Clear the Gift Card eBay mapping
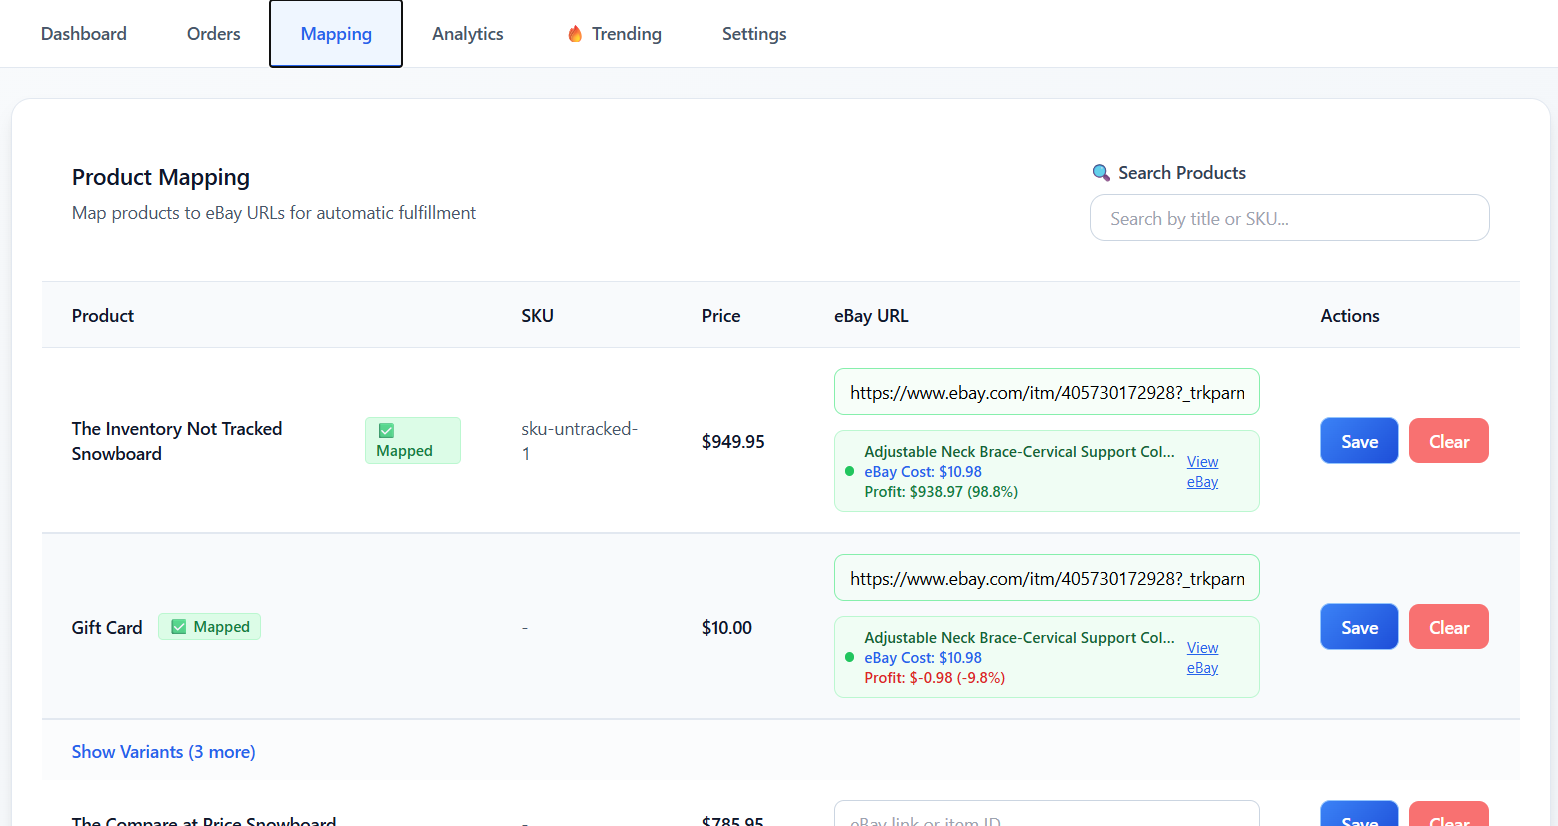The image size is (1558, 826). pos(1448,627)
